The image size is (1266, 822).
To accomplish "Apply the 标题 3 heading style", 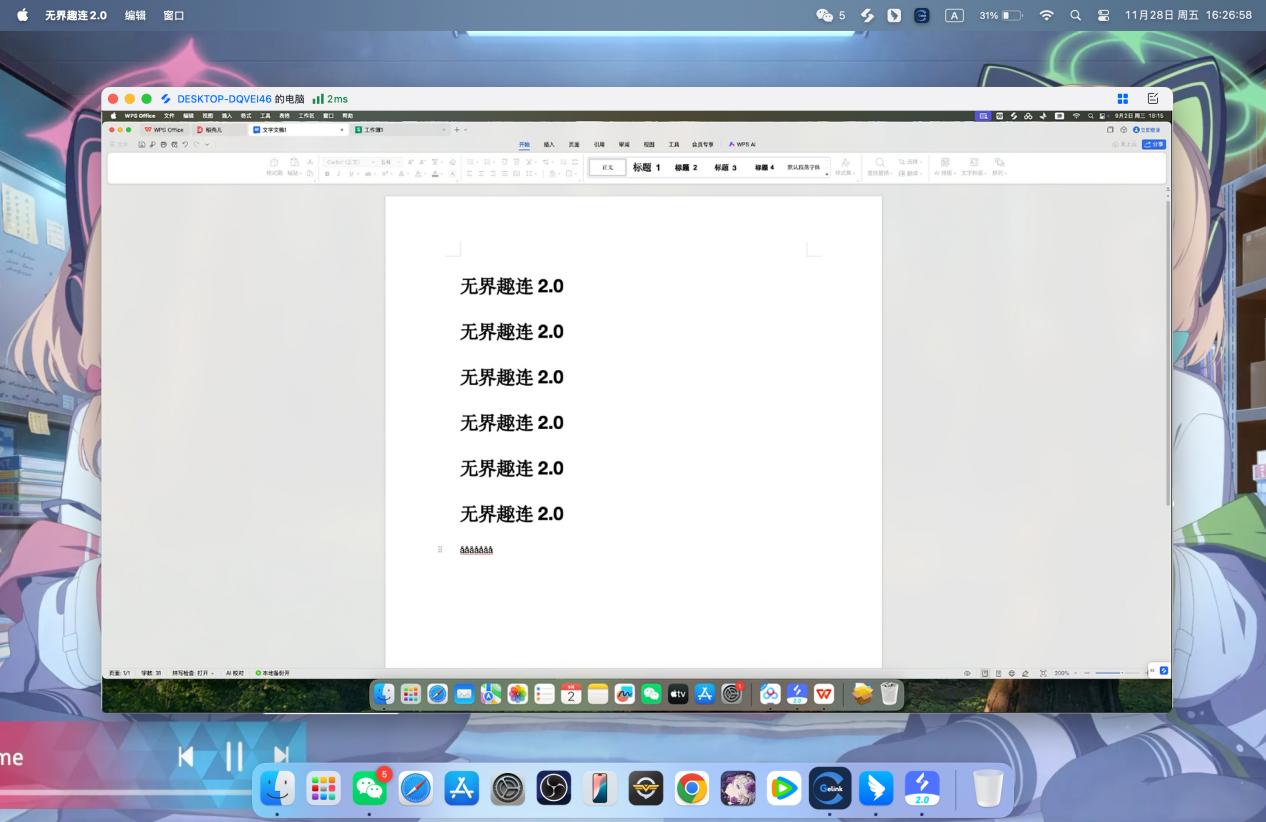I will click(x=725, y=167).
